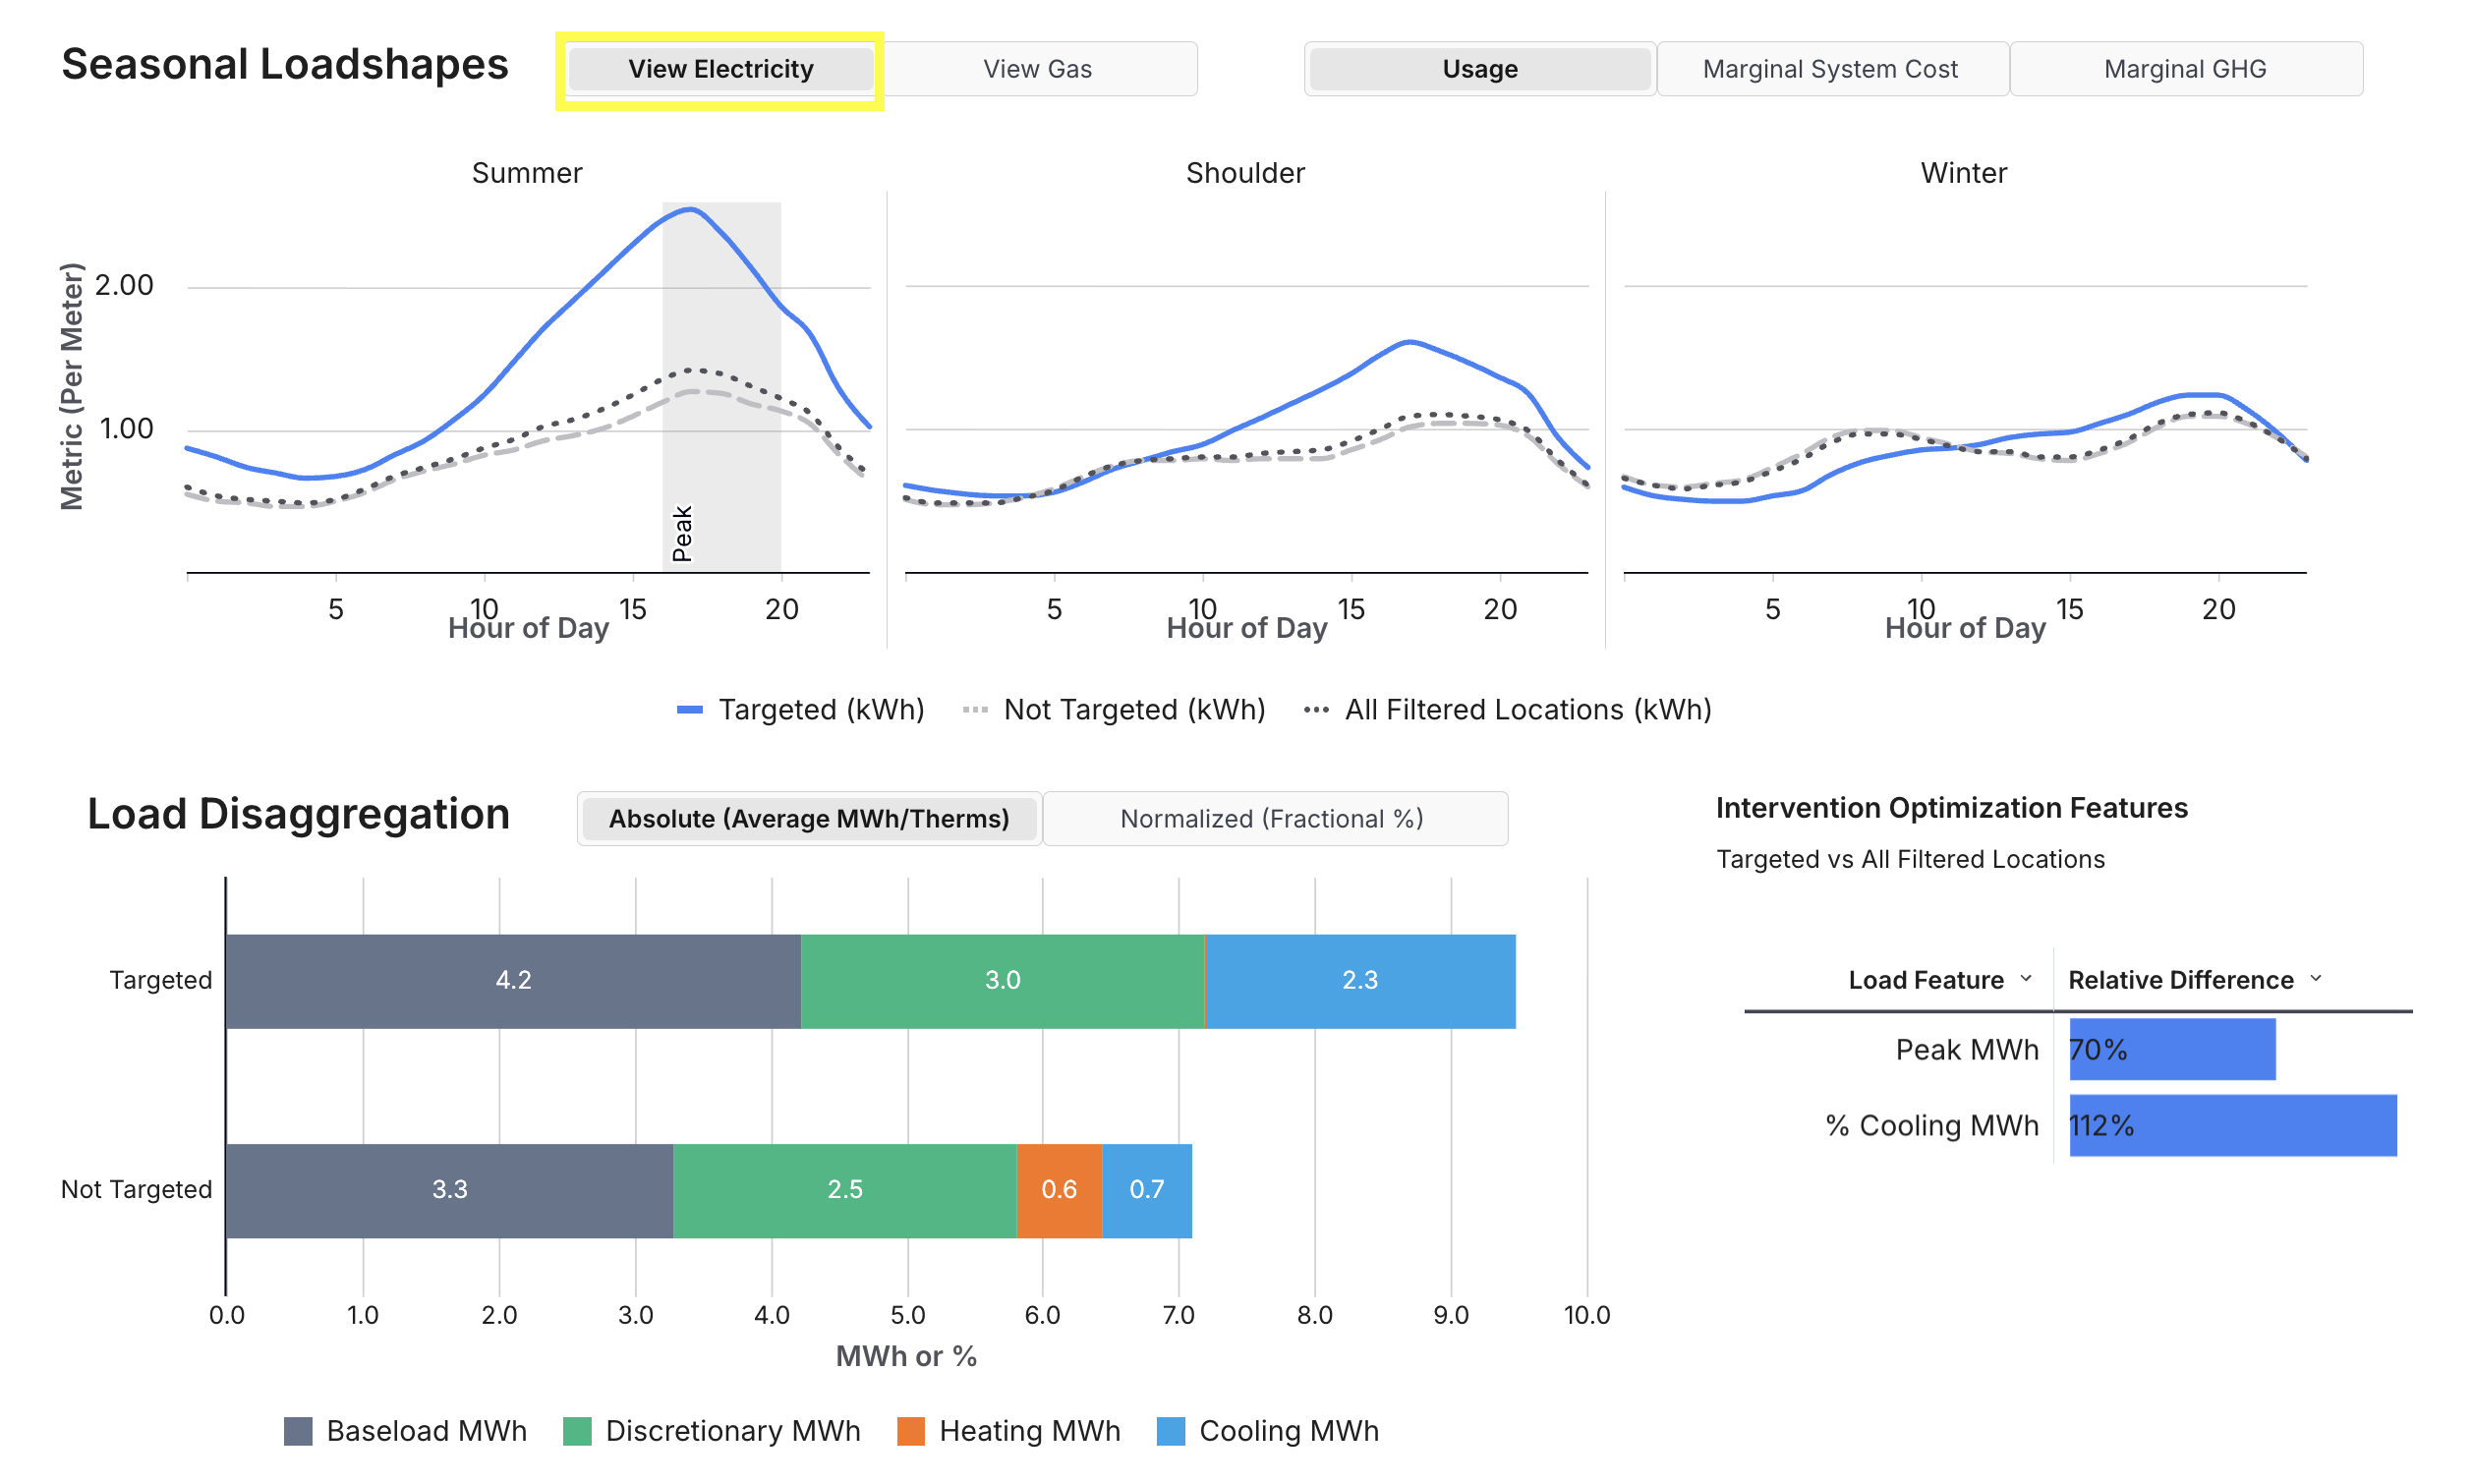Switch to View Gas
The image size is (2473, 1484).
[x=1037, y=69]
